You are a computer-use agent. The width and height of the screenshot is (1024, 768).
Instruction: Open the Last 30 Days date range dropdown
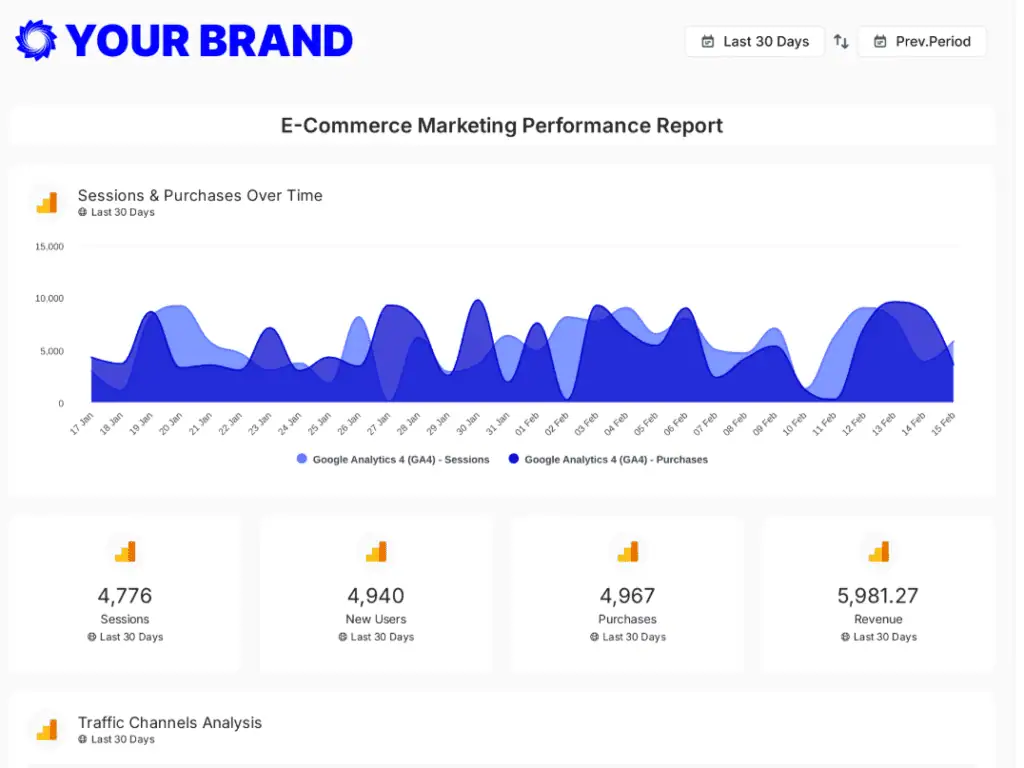[x=755, y=42]
